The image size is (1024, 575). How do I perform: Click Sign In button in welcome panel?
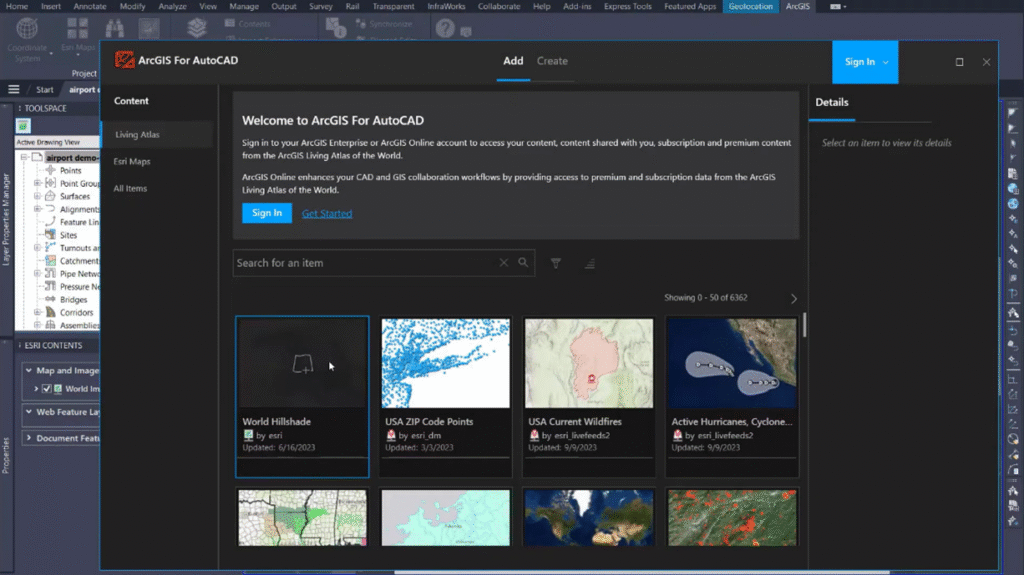pos(267,213)
